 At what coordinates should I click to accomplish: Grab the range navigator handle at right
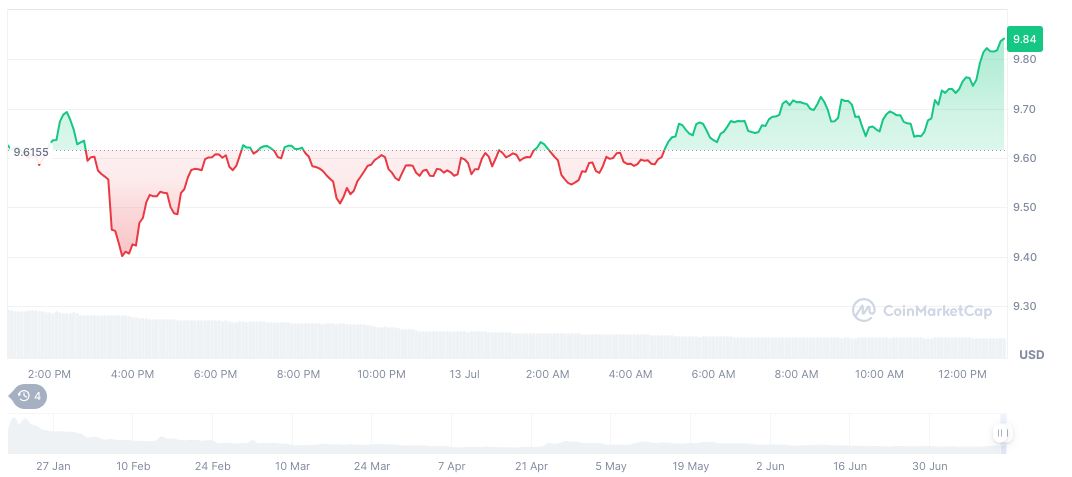[x=1002, y=433]
